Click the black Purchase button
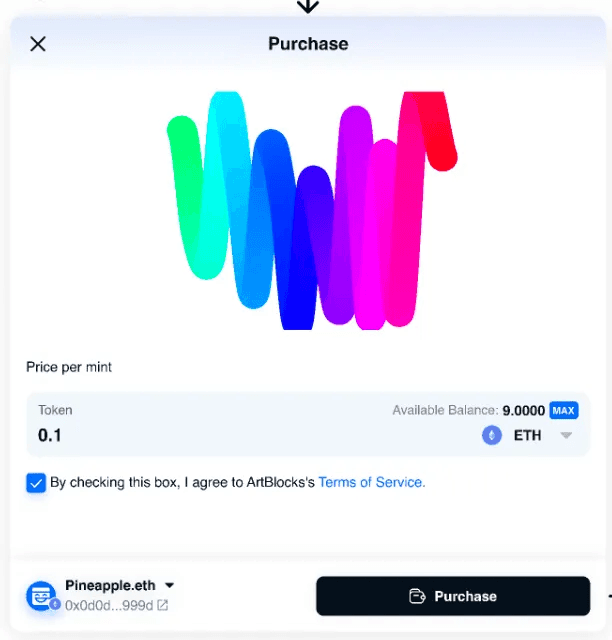Viewport: 612px width, 640px height. [453, 596]
